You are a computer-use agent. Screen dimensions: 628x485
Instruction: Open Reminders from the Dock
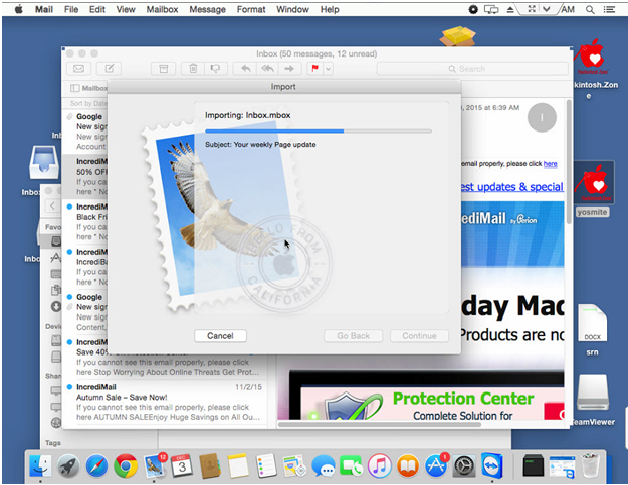pos(266,466)
